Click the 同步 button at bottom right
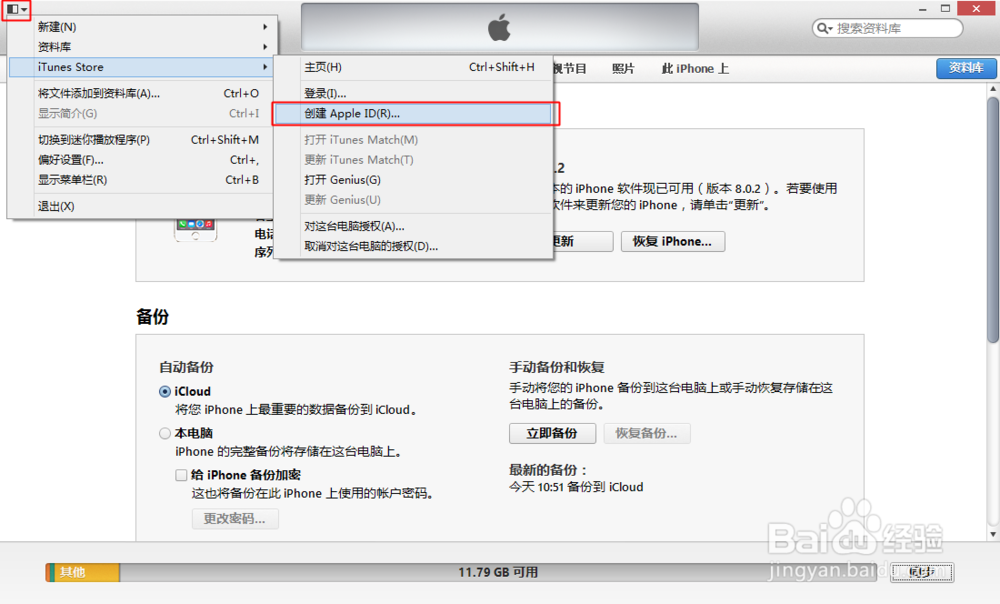1000x604 pixels. [x=922, y=572]
